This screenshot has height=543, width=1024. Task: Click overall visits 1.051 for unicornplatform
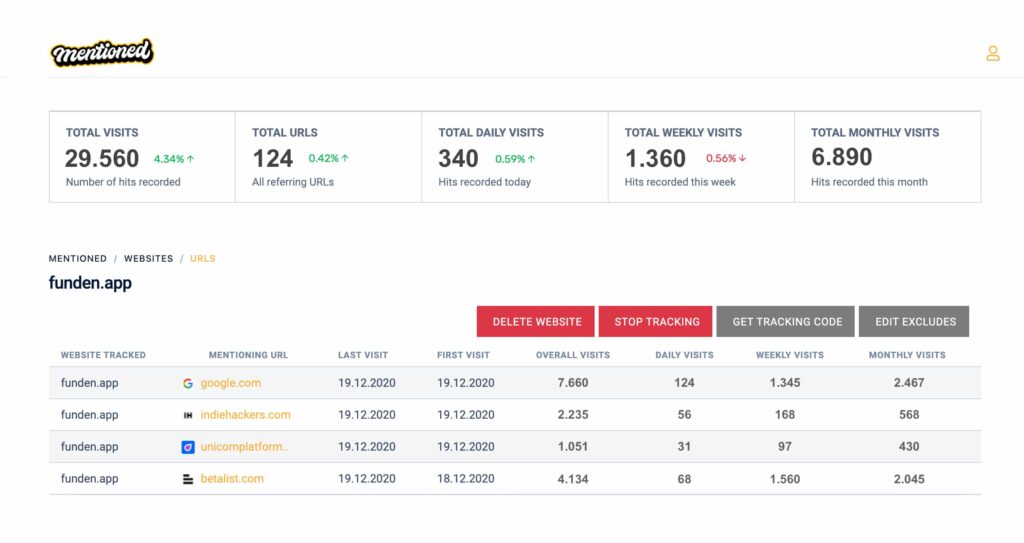coord(573,446)
